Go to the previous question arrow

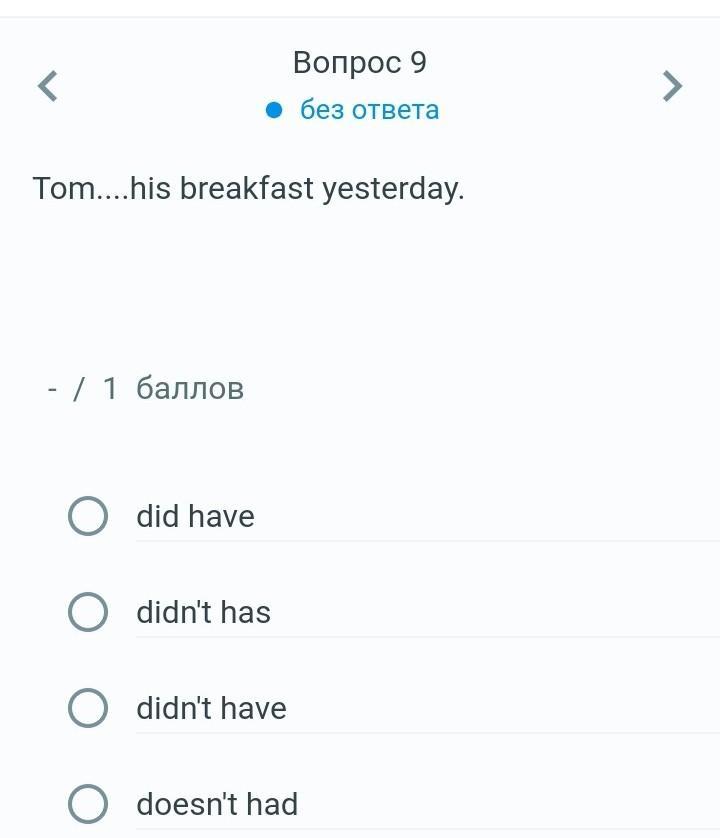48,86
